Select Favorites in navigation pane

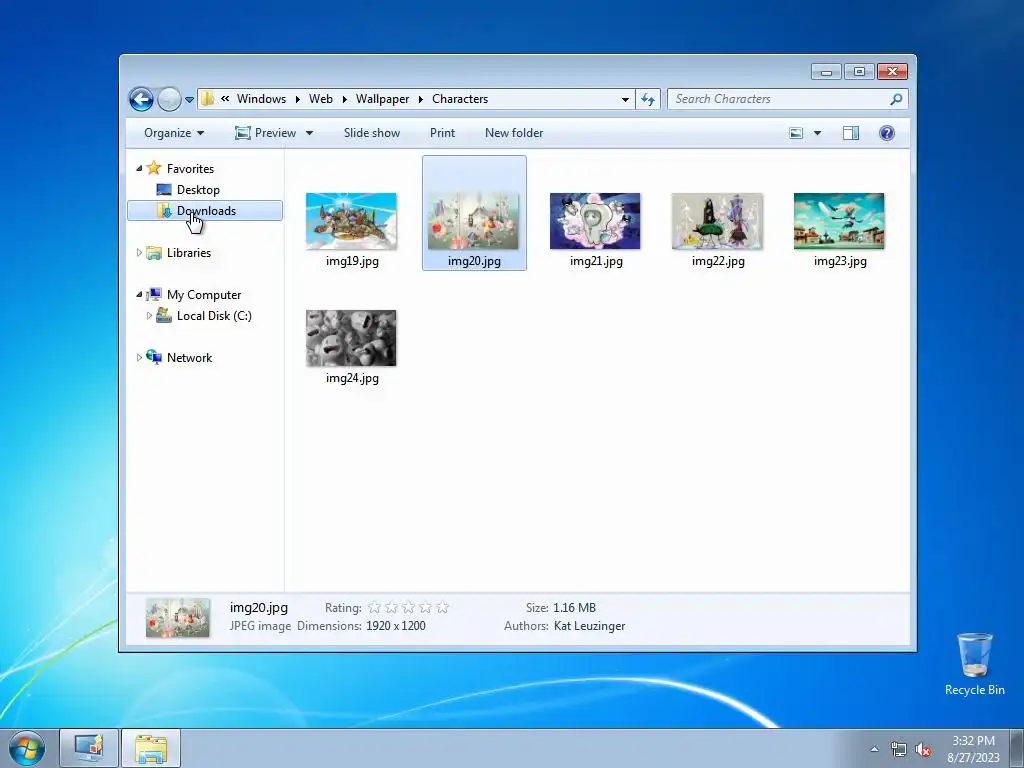[x=190, y=168]
